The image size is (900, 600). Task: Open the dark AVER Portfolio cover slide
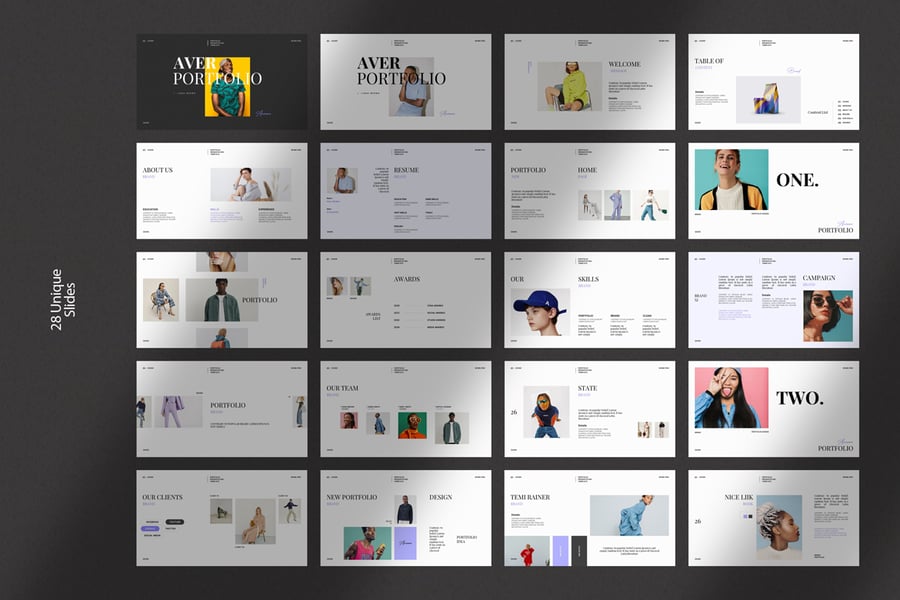point(222,82)
